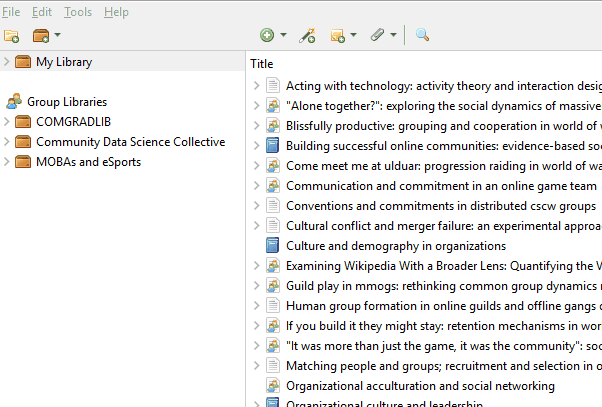Expand Community Data Science Collective library
This screenshot has width=602, height=407.
pyautogui.click(x=7, y=142)
